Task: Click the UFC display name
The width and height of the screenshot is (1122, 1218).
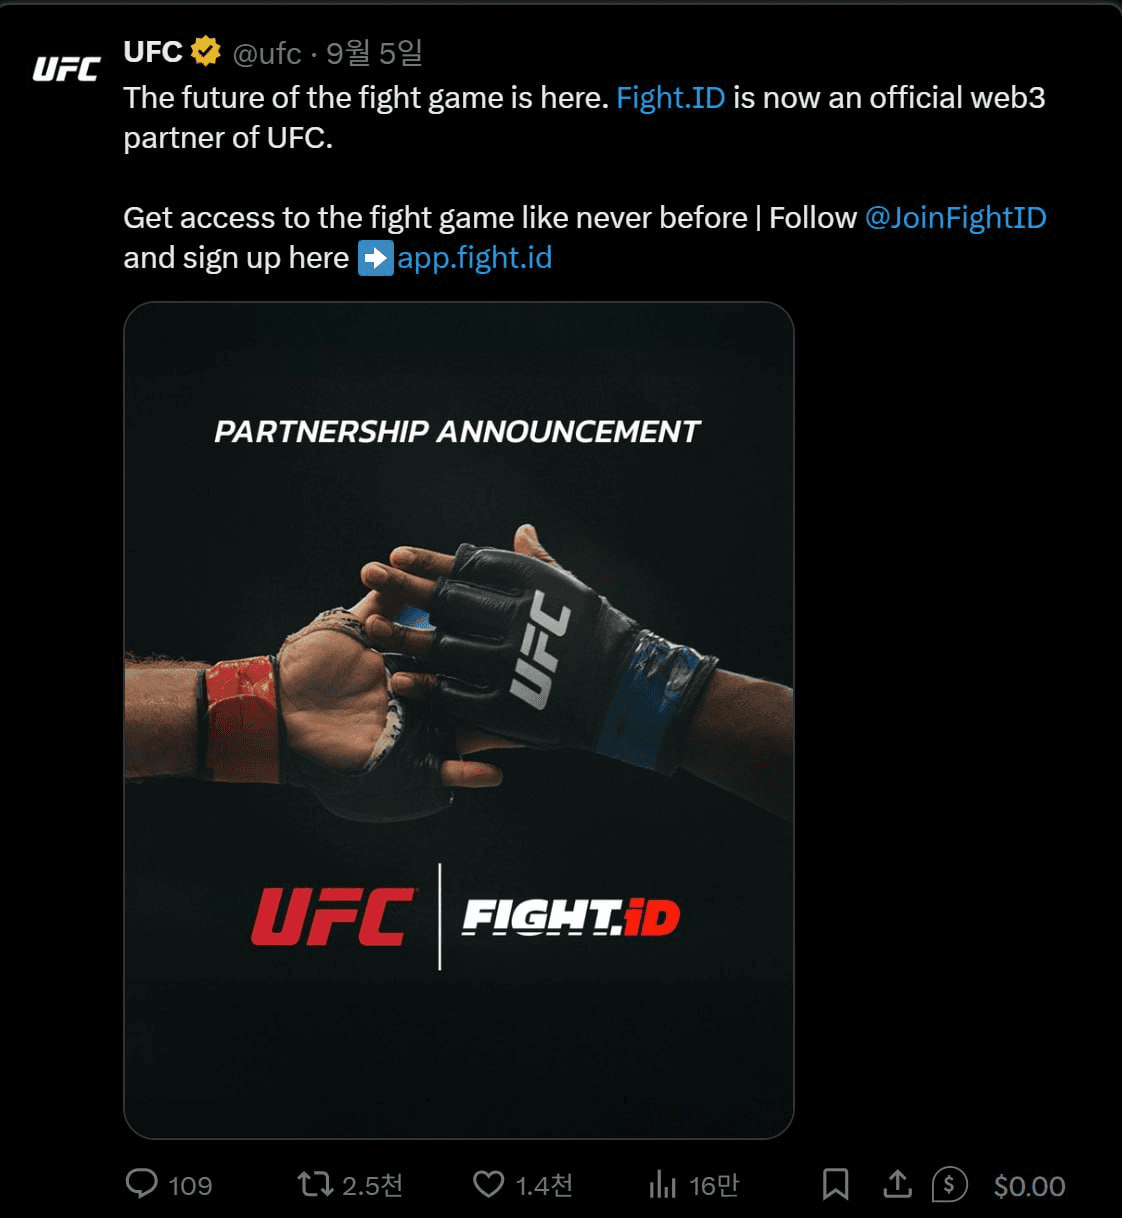Action: tap(153, 52)
